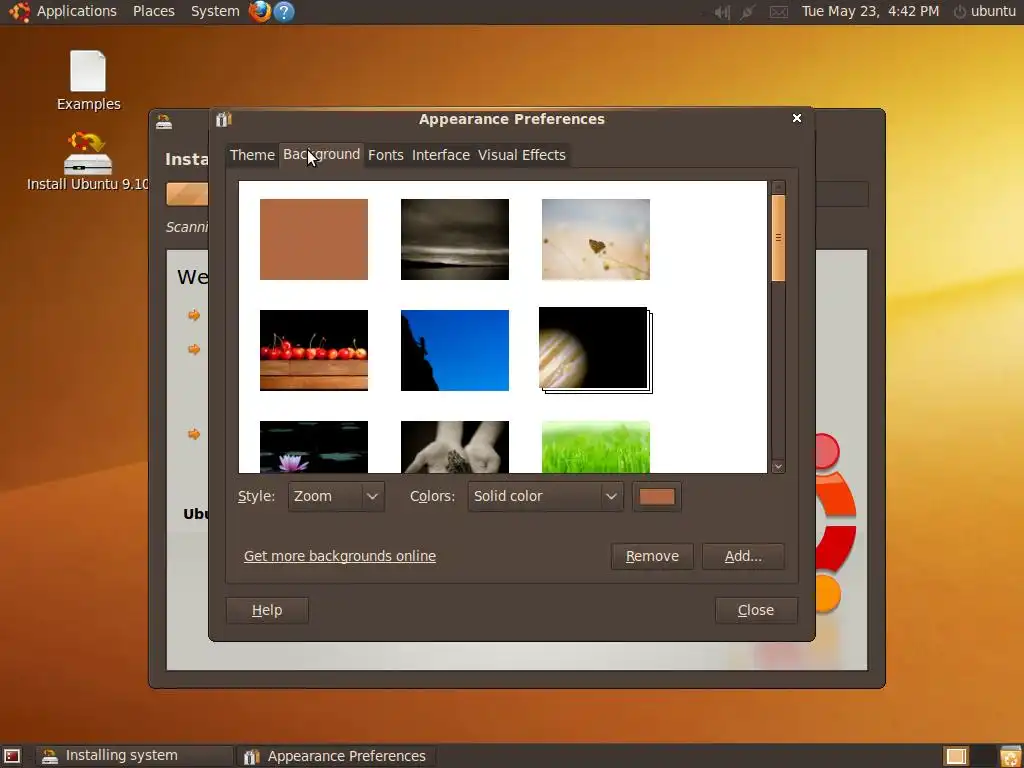Launch Firefox from the top panel

coord(260,11)
